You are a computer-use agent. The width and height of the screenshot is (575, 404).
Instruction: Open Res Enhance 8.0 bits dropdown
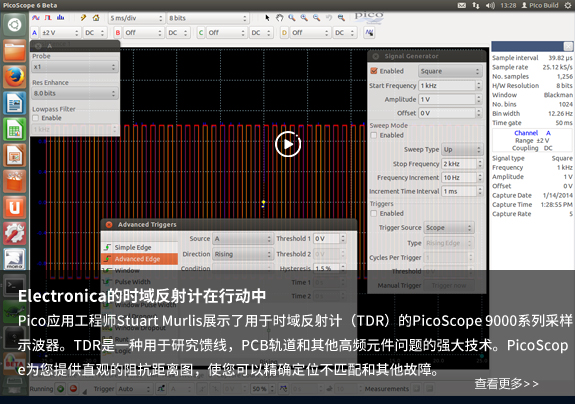coord(74,93)
